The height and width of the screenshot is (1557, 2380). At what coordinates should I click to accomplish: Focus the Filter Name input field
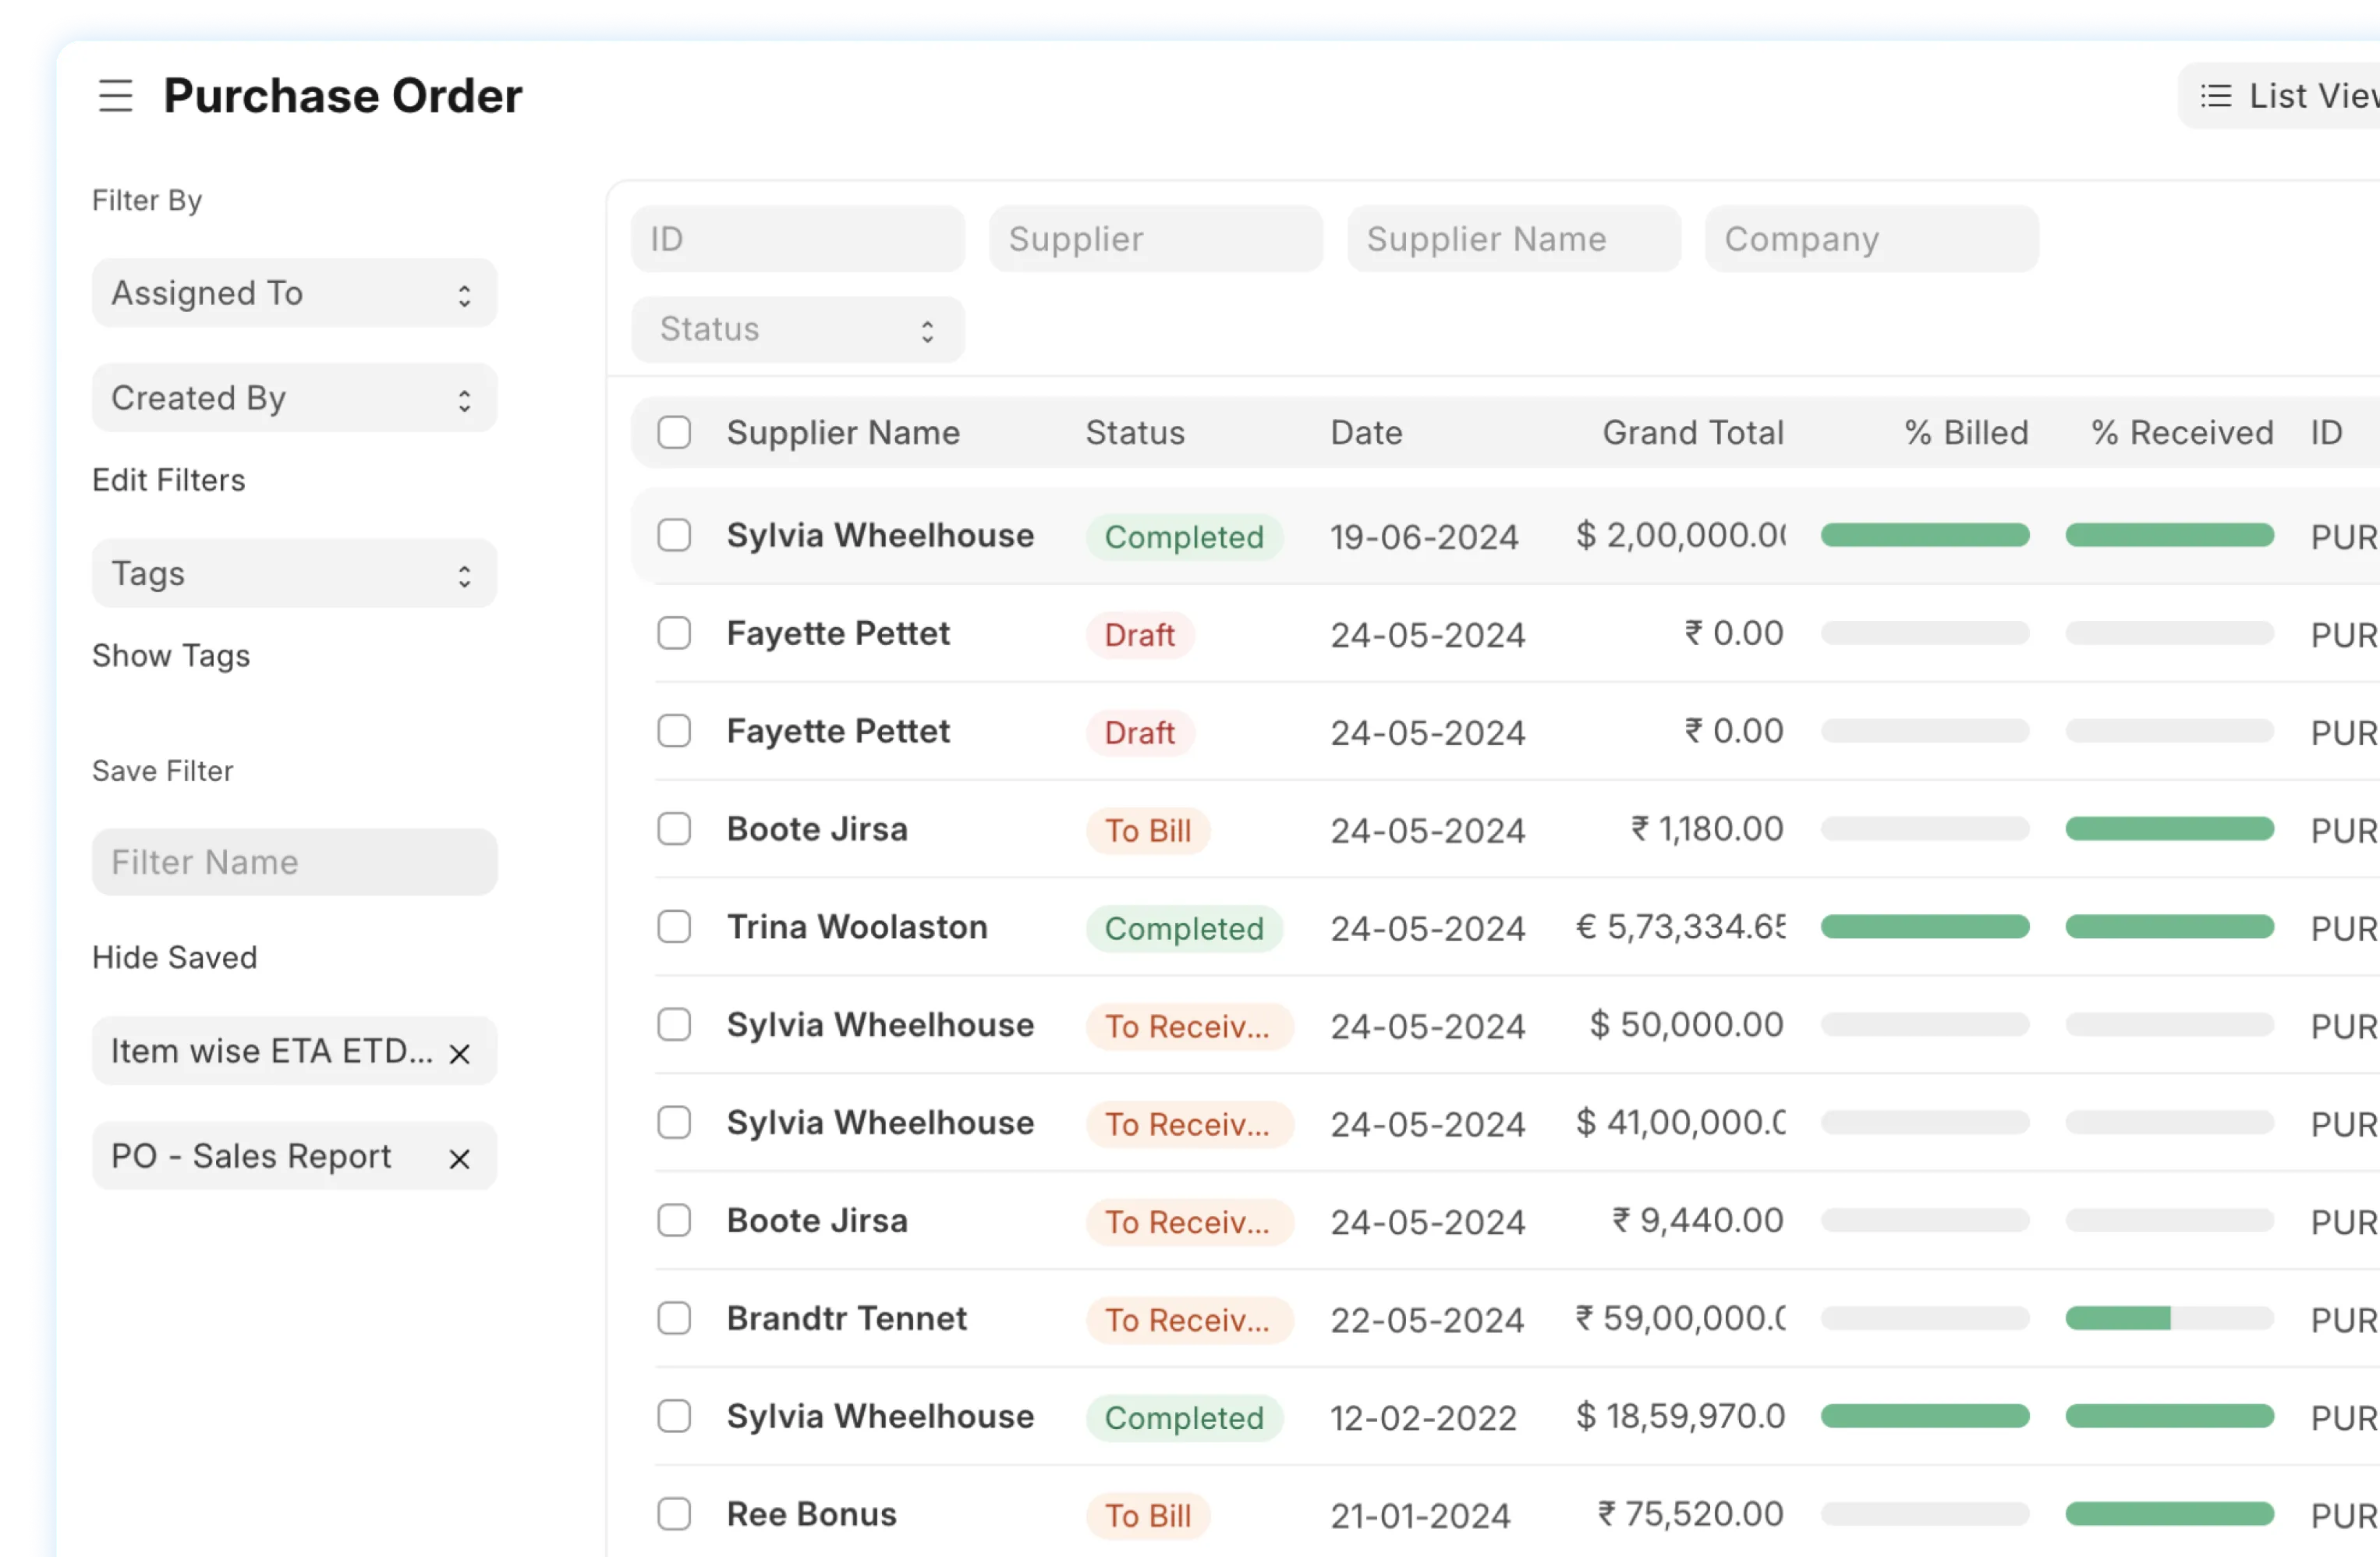click(x=294, y=862)
